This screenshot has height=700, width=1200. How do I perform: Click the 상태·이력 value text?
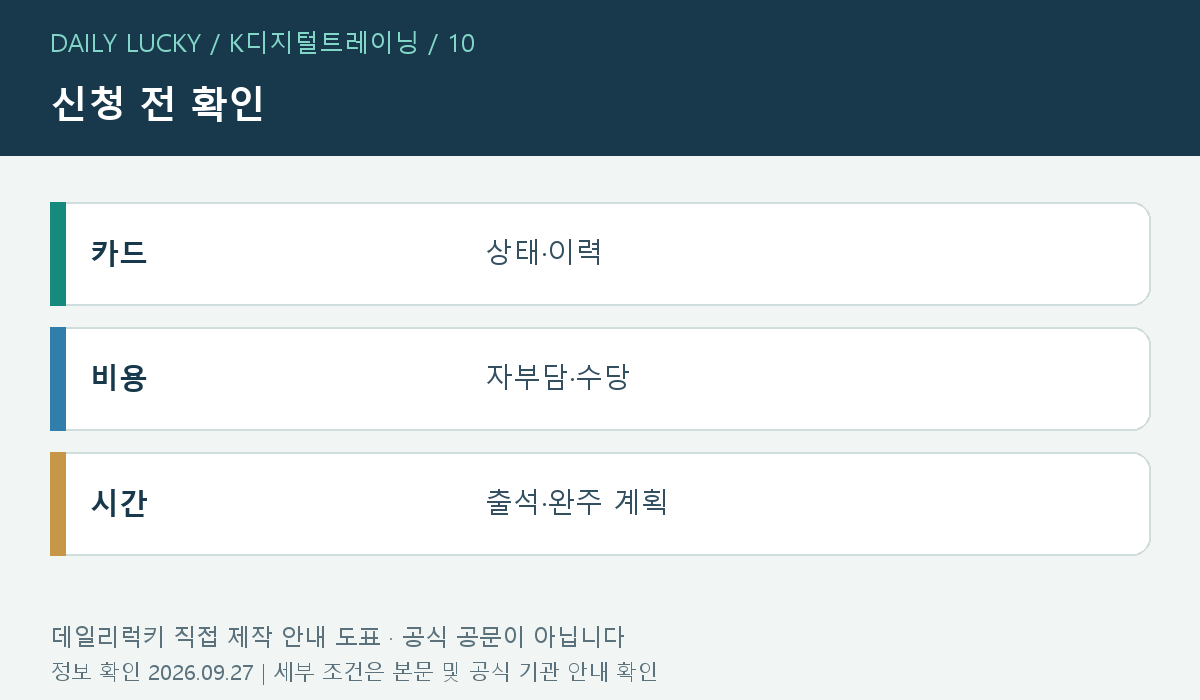pyautogui.click(x=543, y=251)
